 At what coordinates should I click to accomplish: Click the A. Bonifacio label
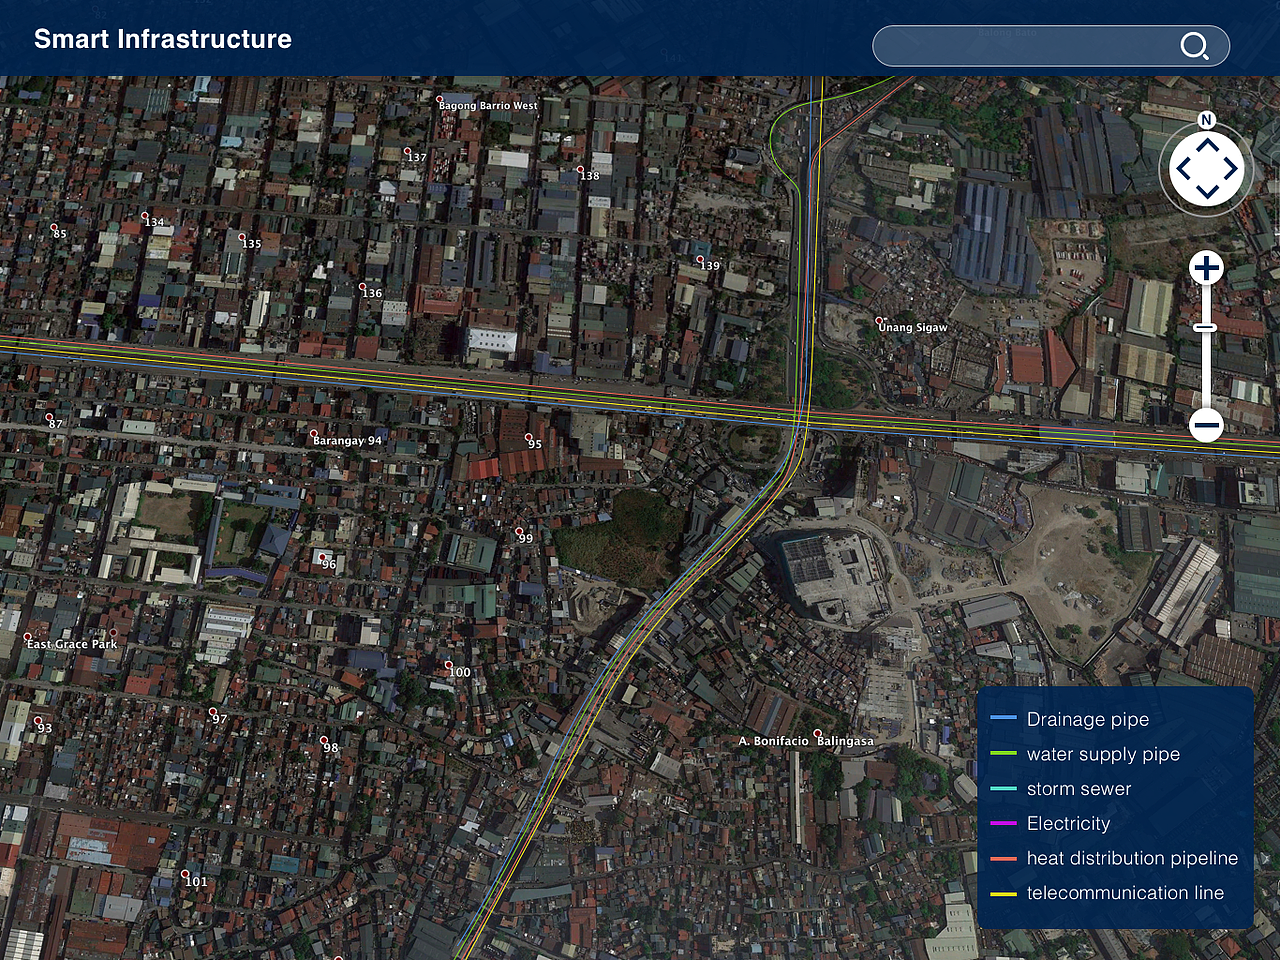(773, 741)
